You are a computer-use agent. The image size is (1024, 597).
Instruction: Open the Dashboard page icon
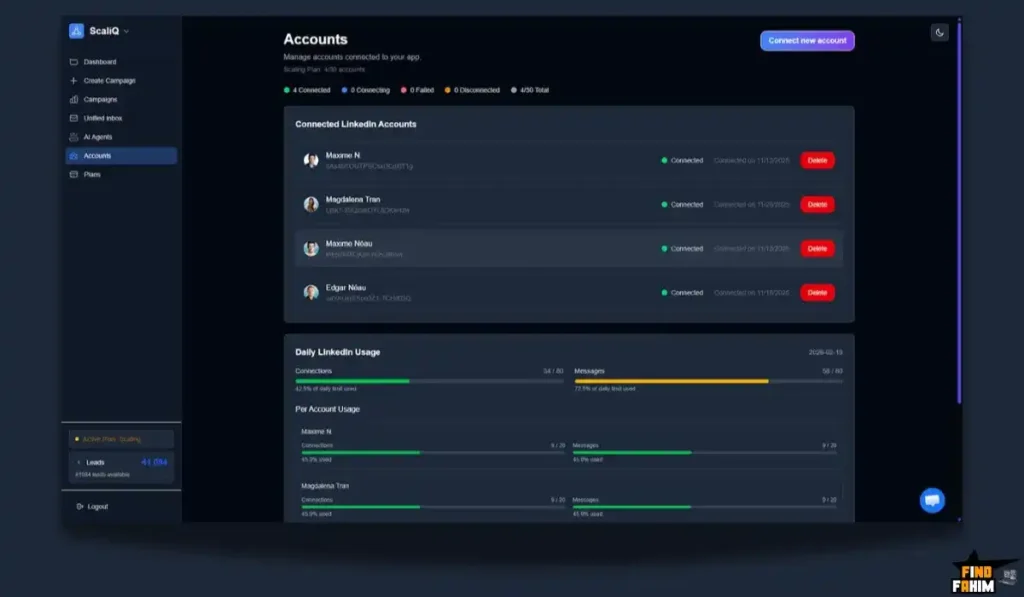[x=74, y=62]
